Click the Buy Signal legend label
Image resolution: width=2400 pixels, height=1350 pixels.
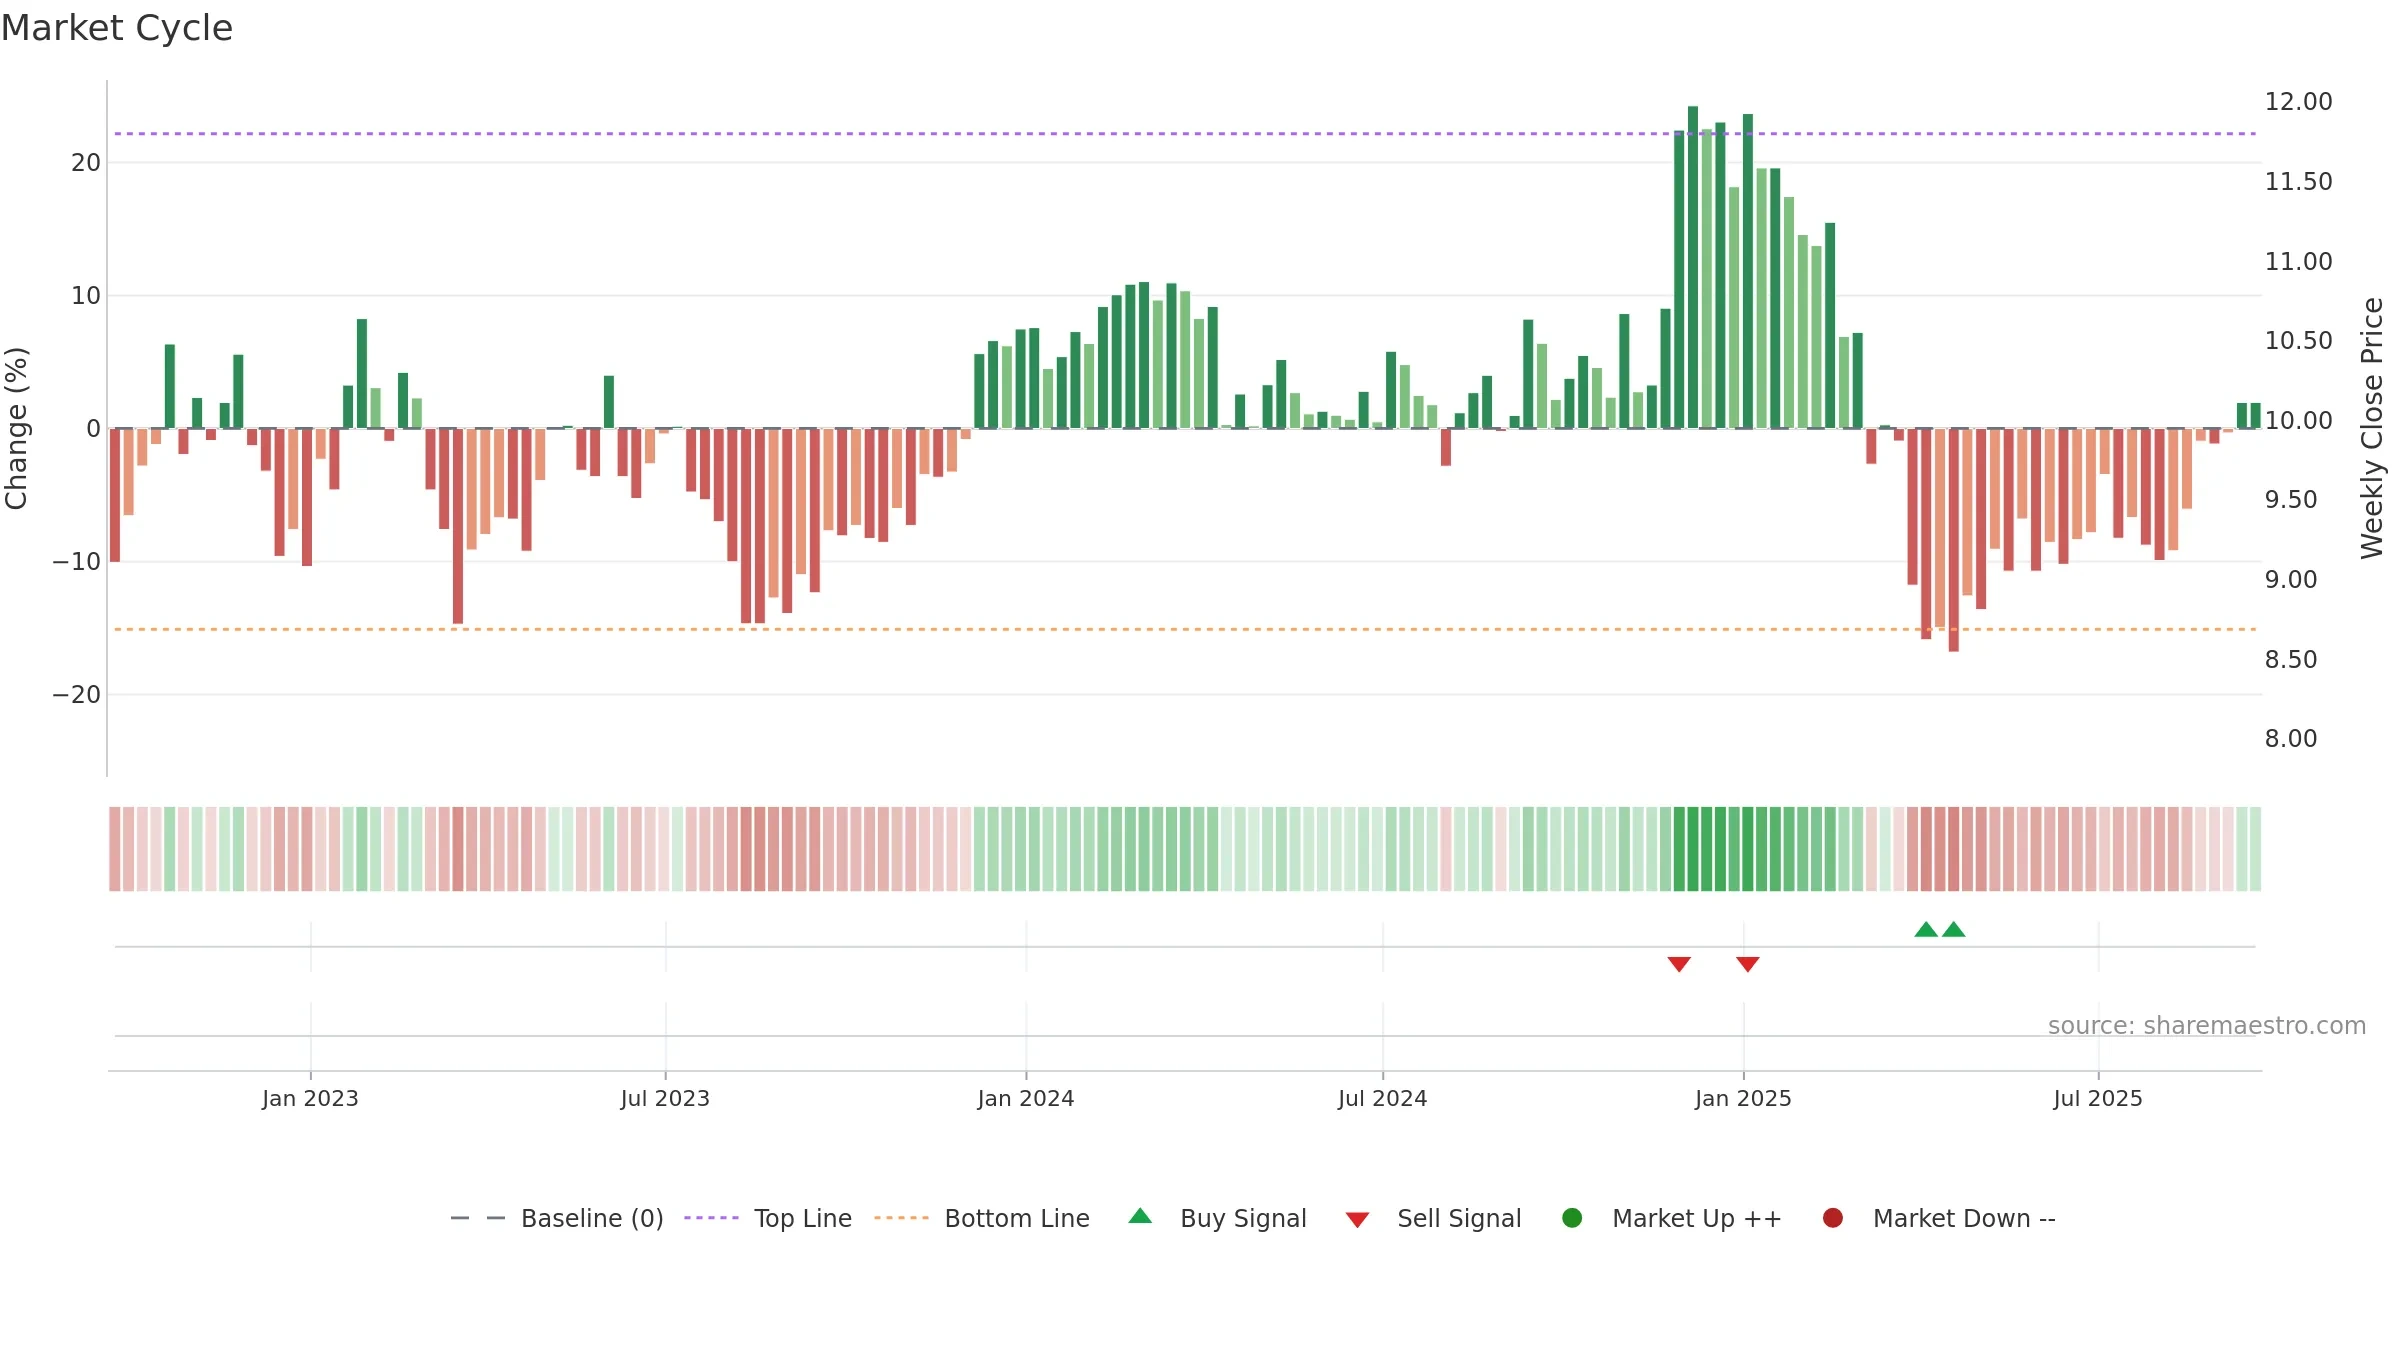tap(1243, 1218)
